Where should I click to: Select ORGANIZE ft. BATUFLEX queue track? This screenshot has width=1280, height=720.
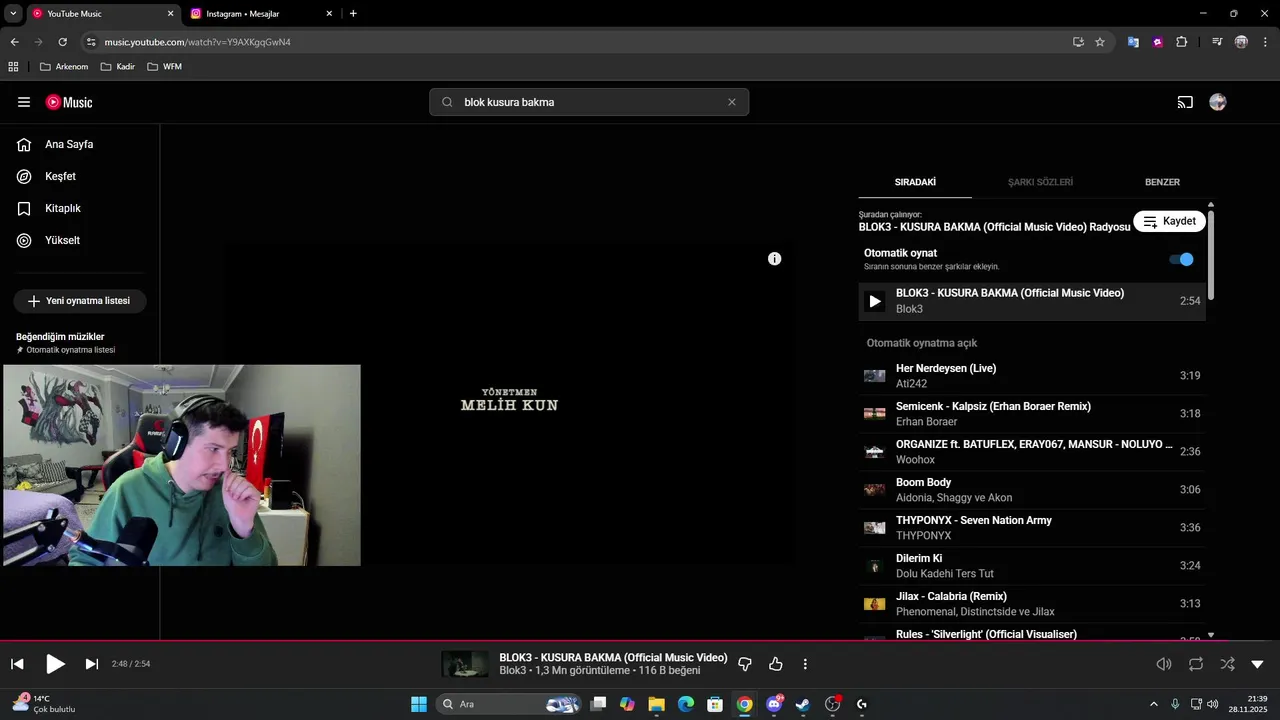pyautogui.click(x=1032, y=452)
